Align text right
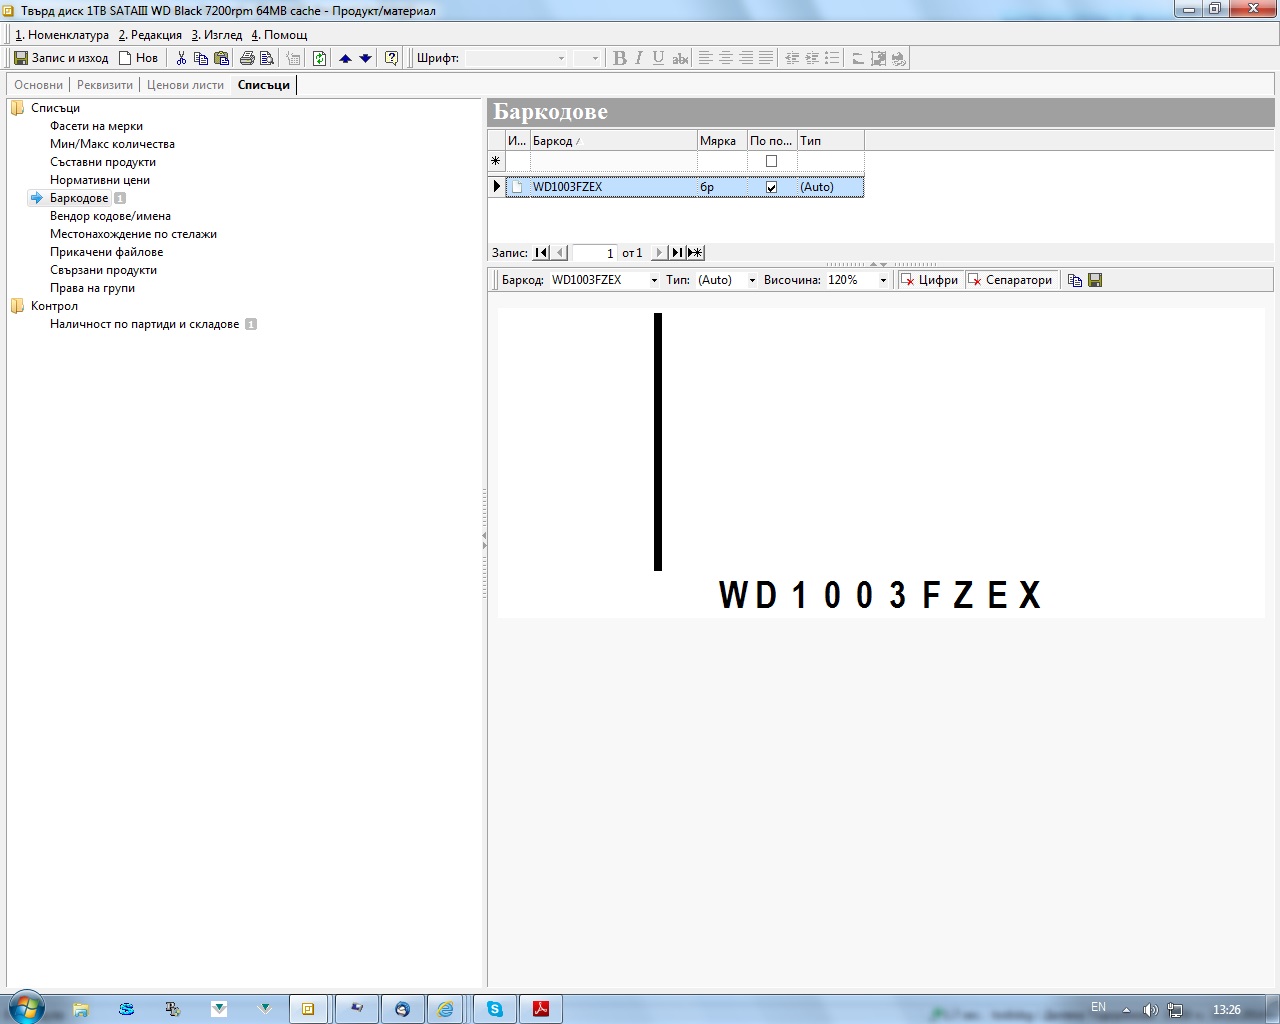Image resolution: width=1280 pixels, height=1024 pixels. [x=746, y=58]
